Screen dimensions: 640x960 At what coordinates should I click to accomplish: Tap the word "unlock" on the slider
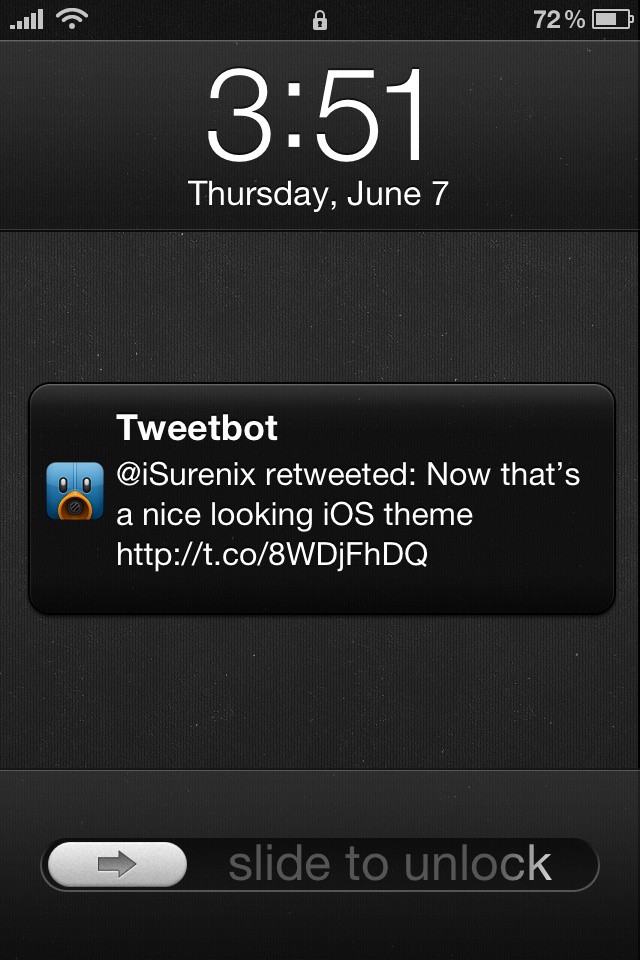478,864
